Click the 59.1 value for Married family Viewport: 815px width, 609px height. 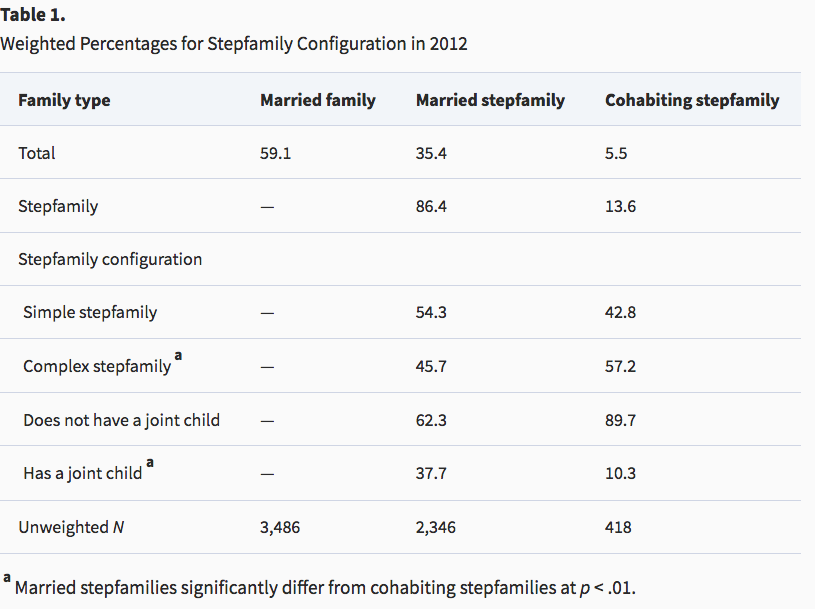click(x=275, y=153)
